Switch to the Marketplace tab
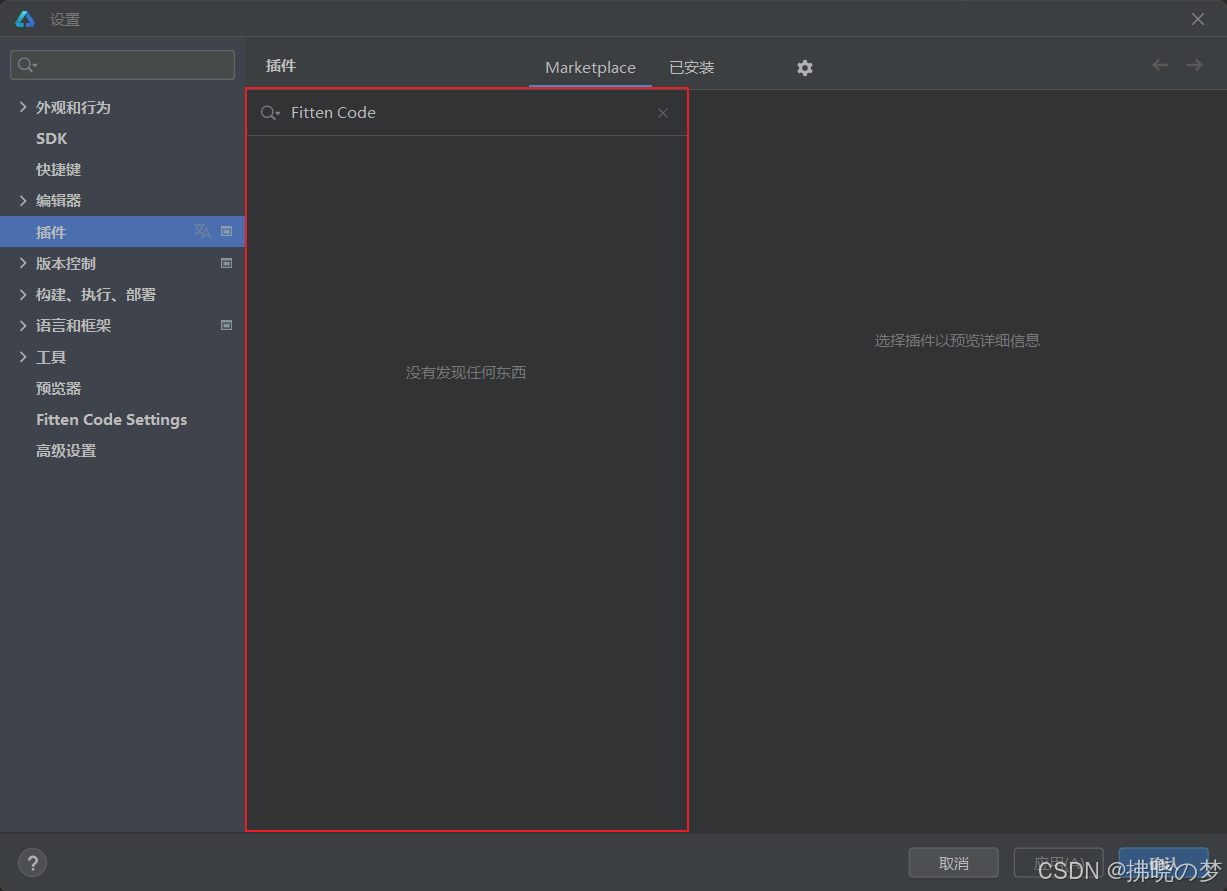The image size is (1227, 891). pyautogui.click(x=590, y=68)
